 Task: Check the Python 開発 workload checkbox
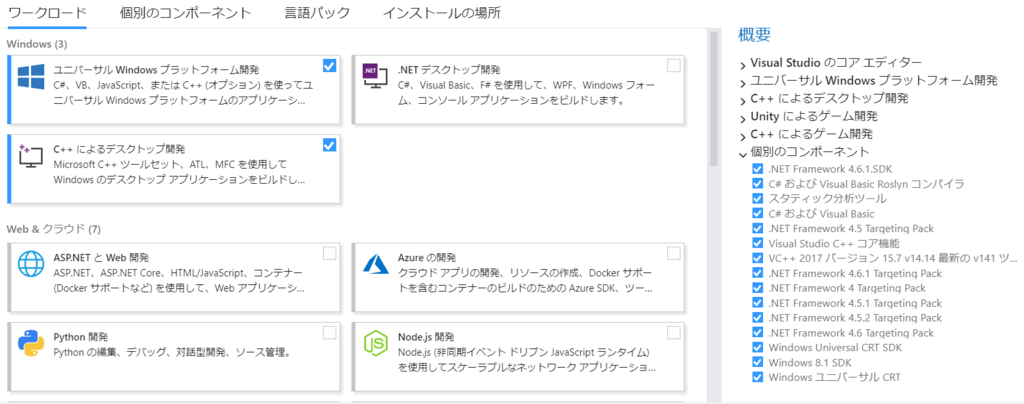pyautogui.click(x=330, y=333)
